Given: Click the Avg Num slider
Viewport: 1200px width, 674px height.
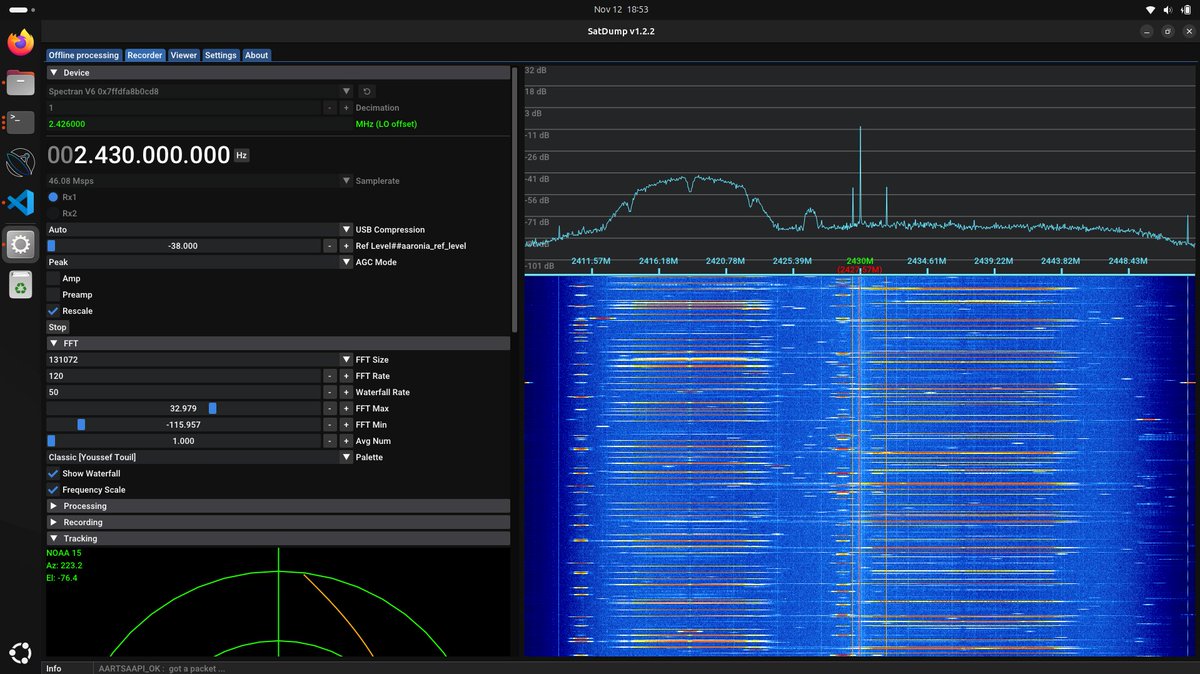Looking at the screenshot, I should pyautogui.click(x=183, y=441).
